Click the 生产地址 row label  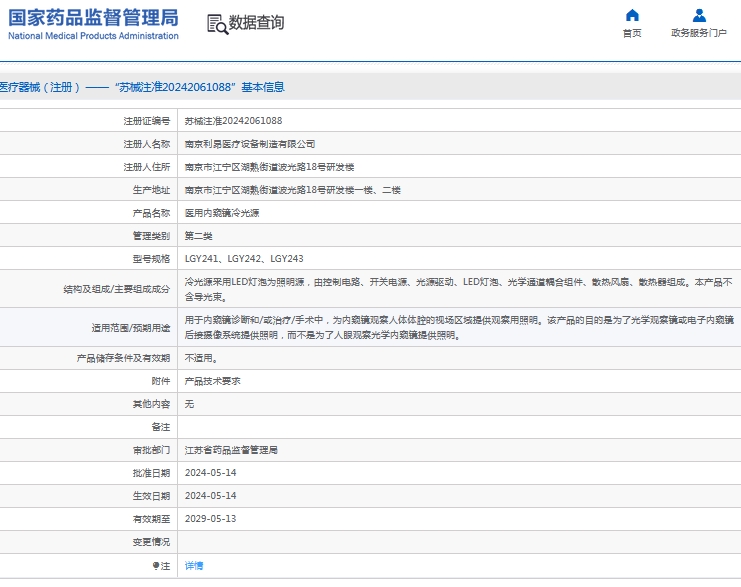[x=151, y=190]
